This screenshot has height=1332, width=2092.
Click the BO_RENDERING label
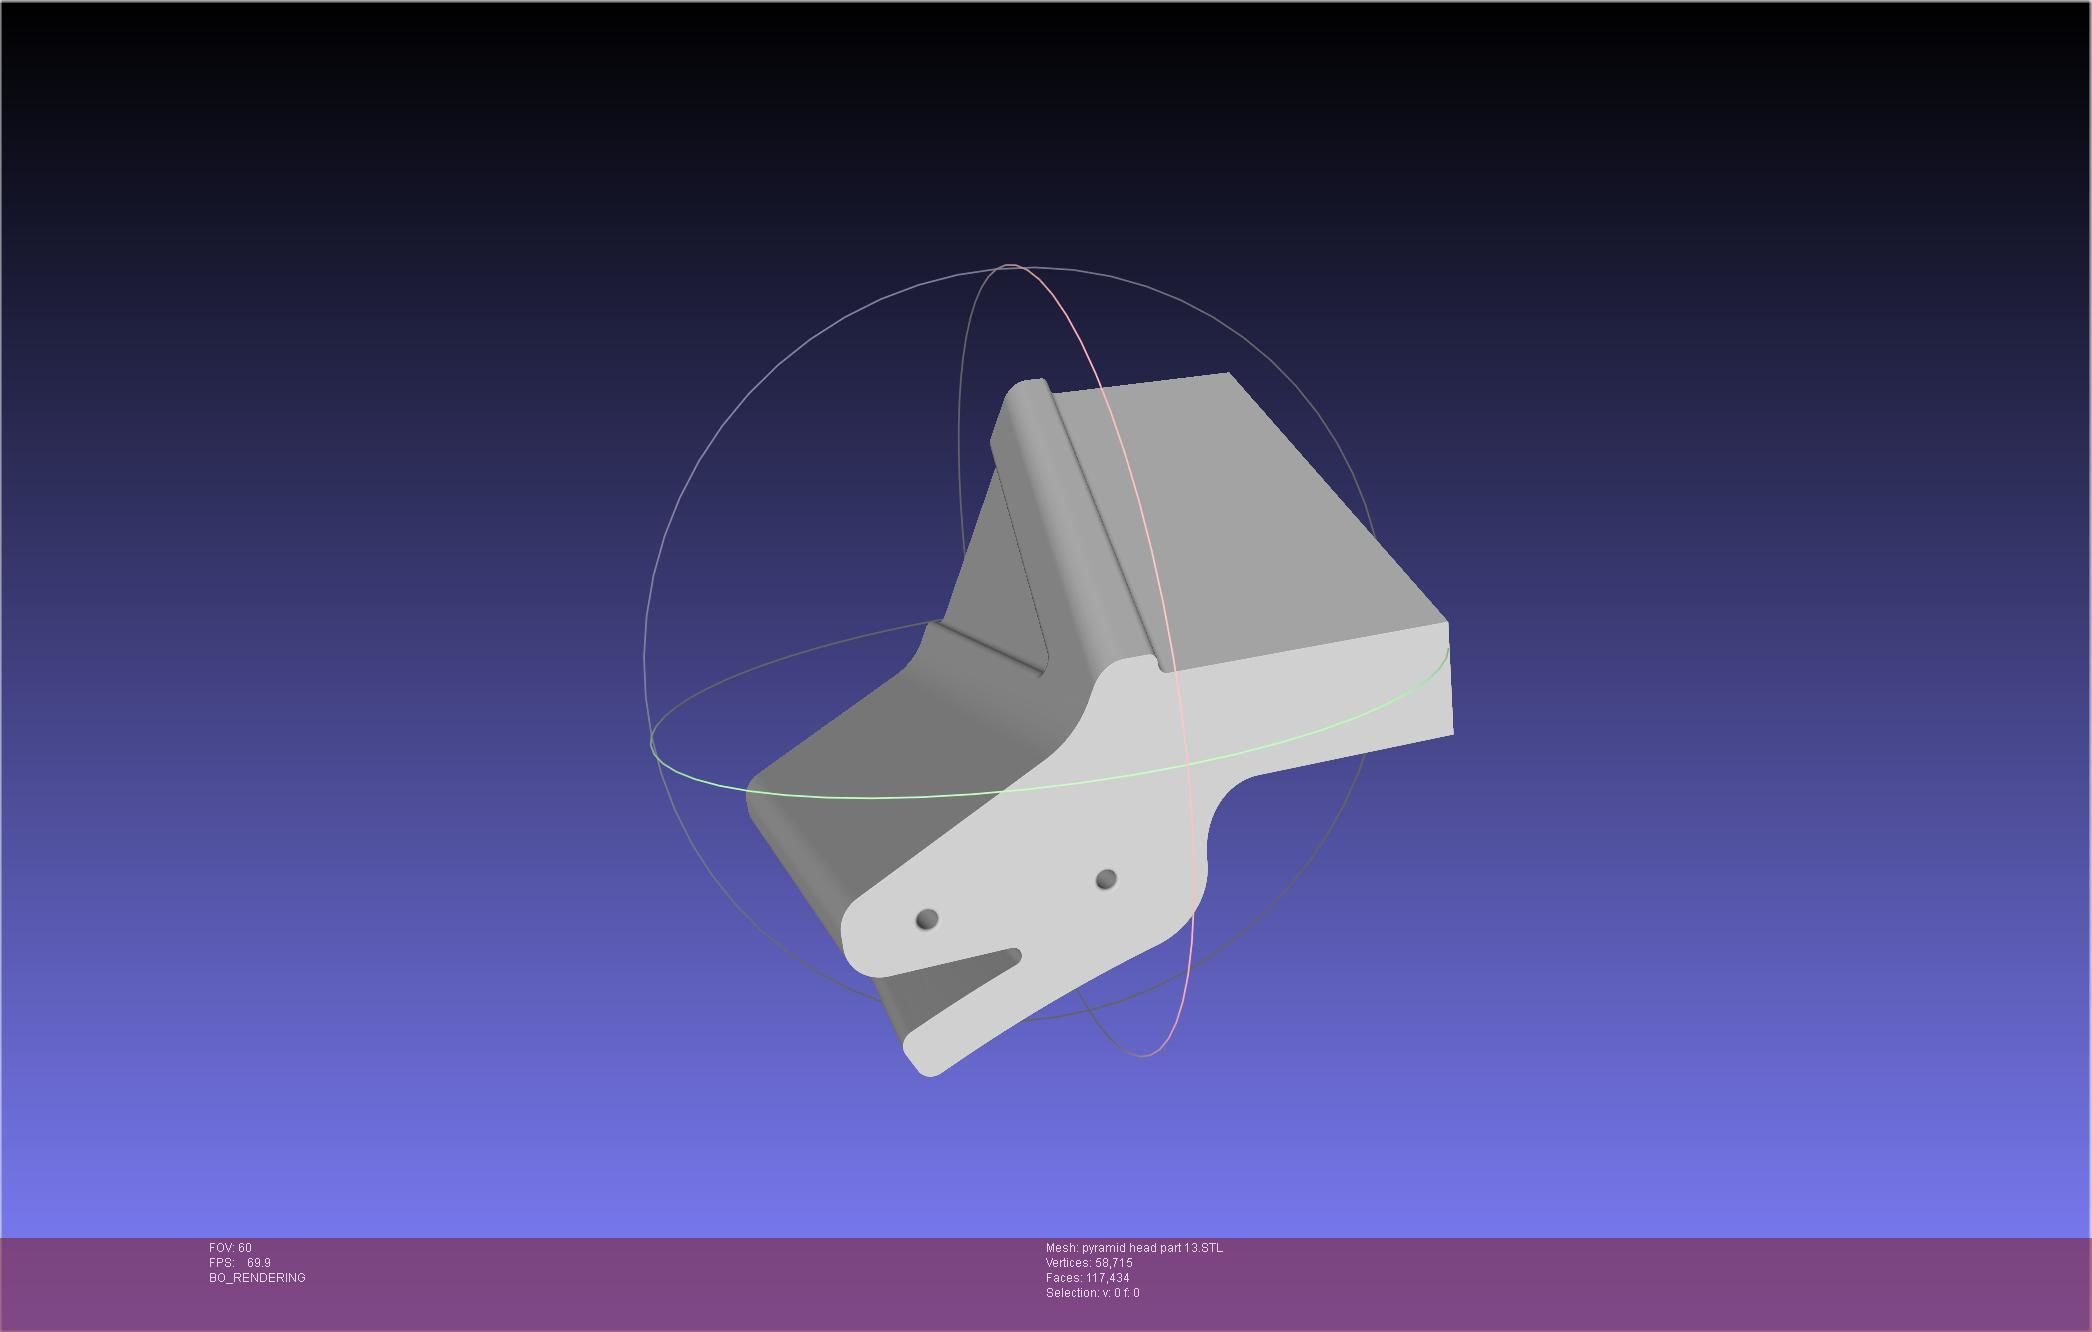[257, 1278]
